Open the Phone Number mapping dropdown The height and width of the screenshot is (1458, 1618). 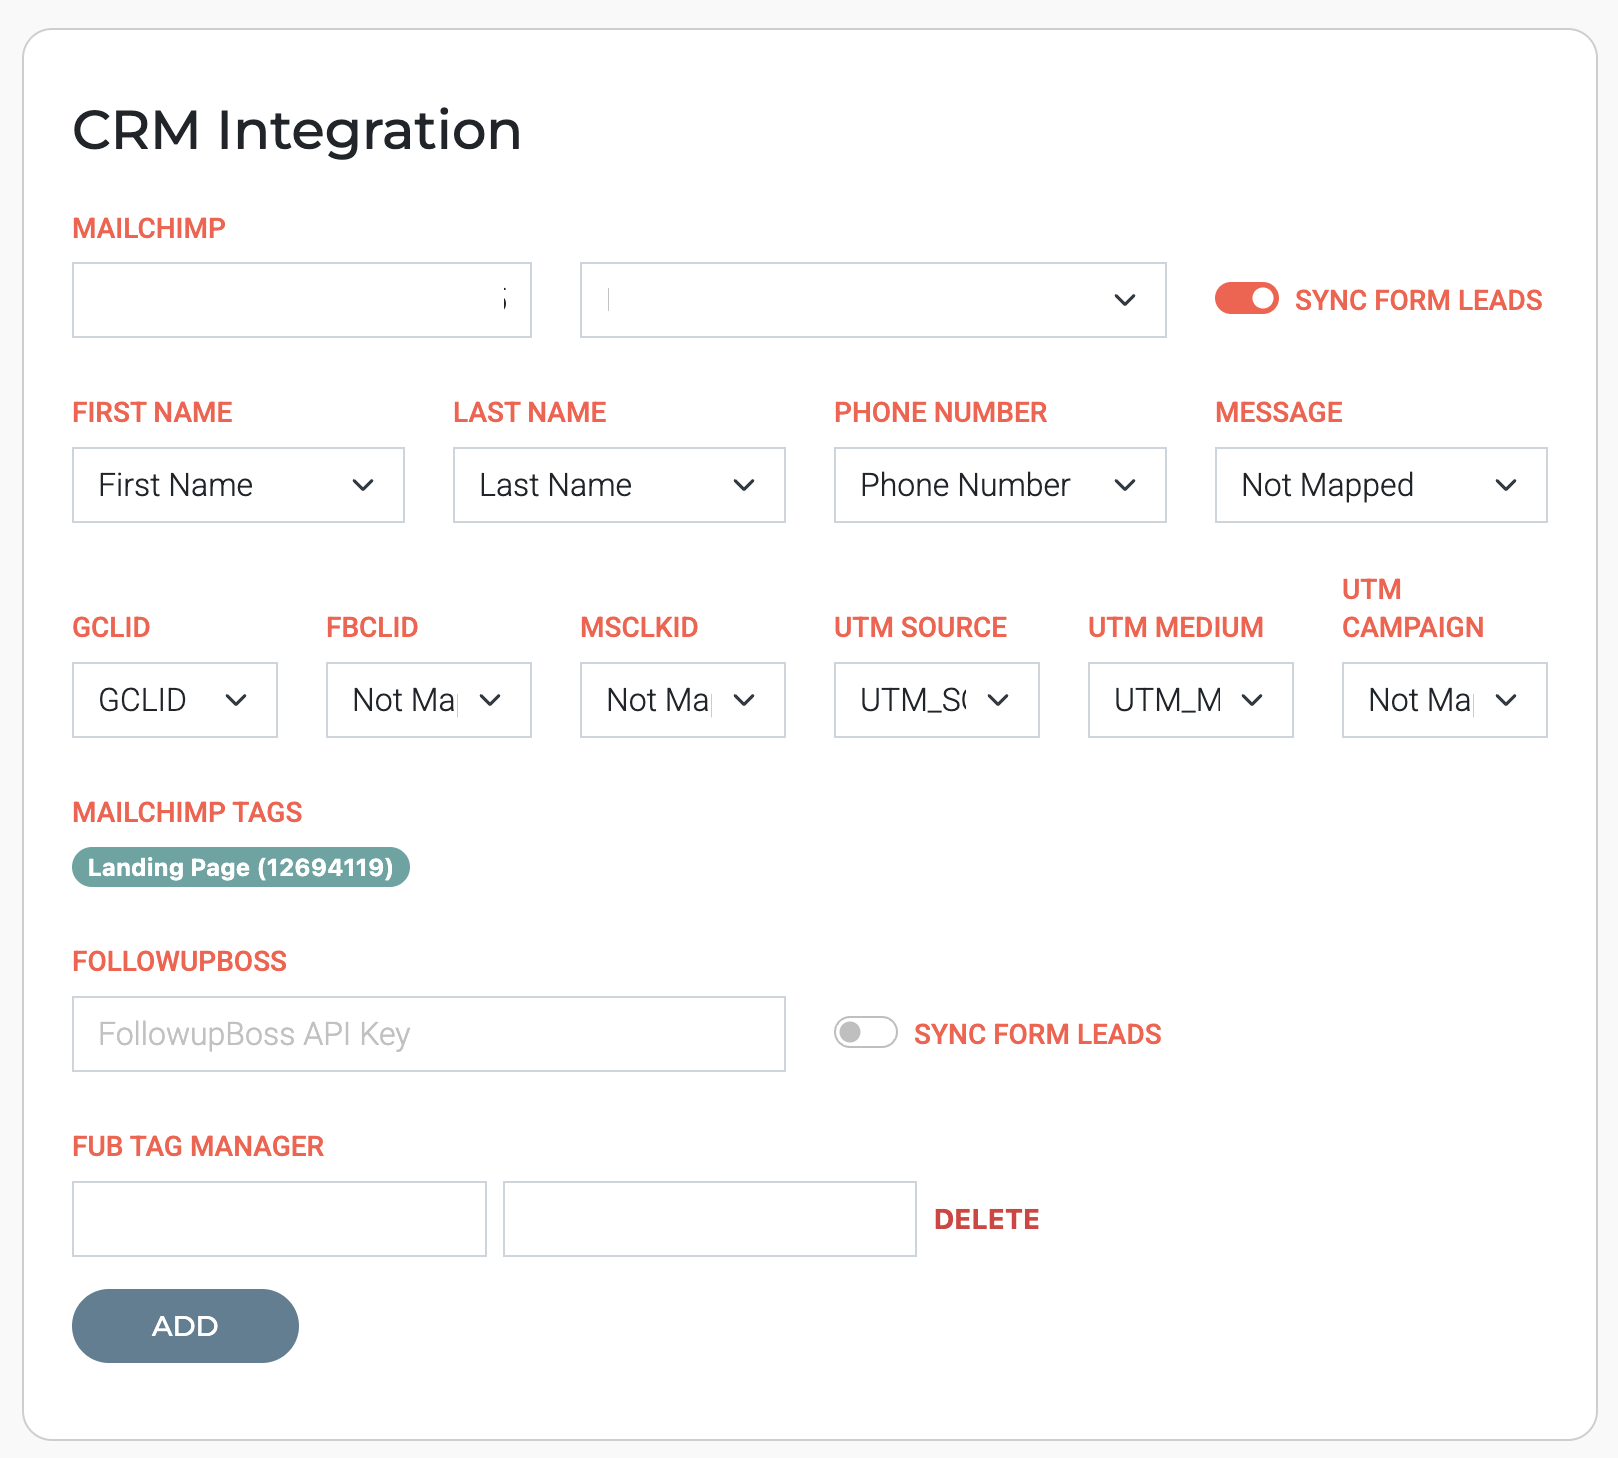click(x=1000, y=485)
